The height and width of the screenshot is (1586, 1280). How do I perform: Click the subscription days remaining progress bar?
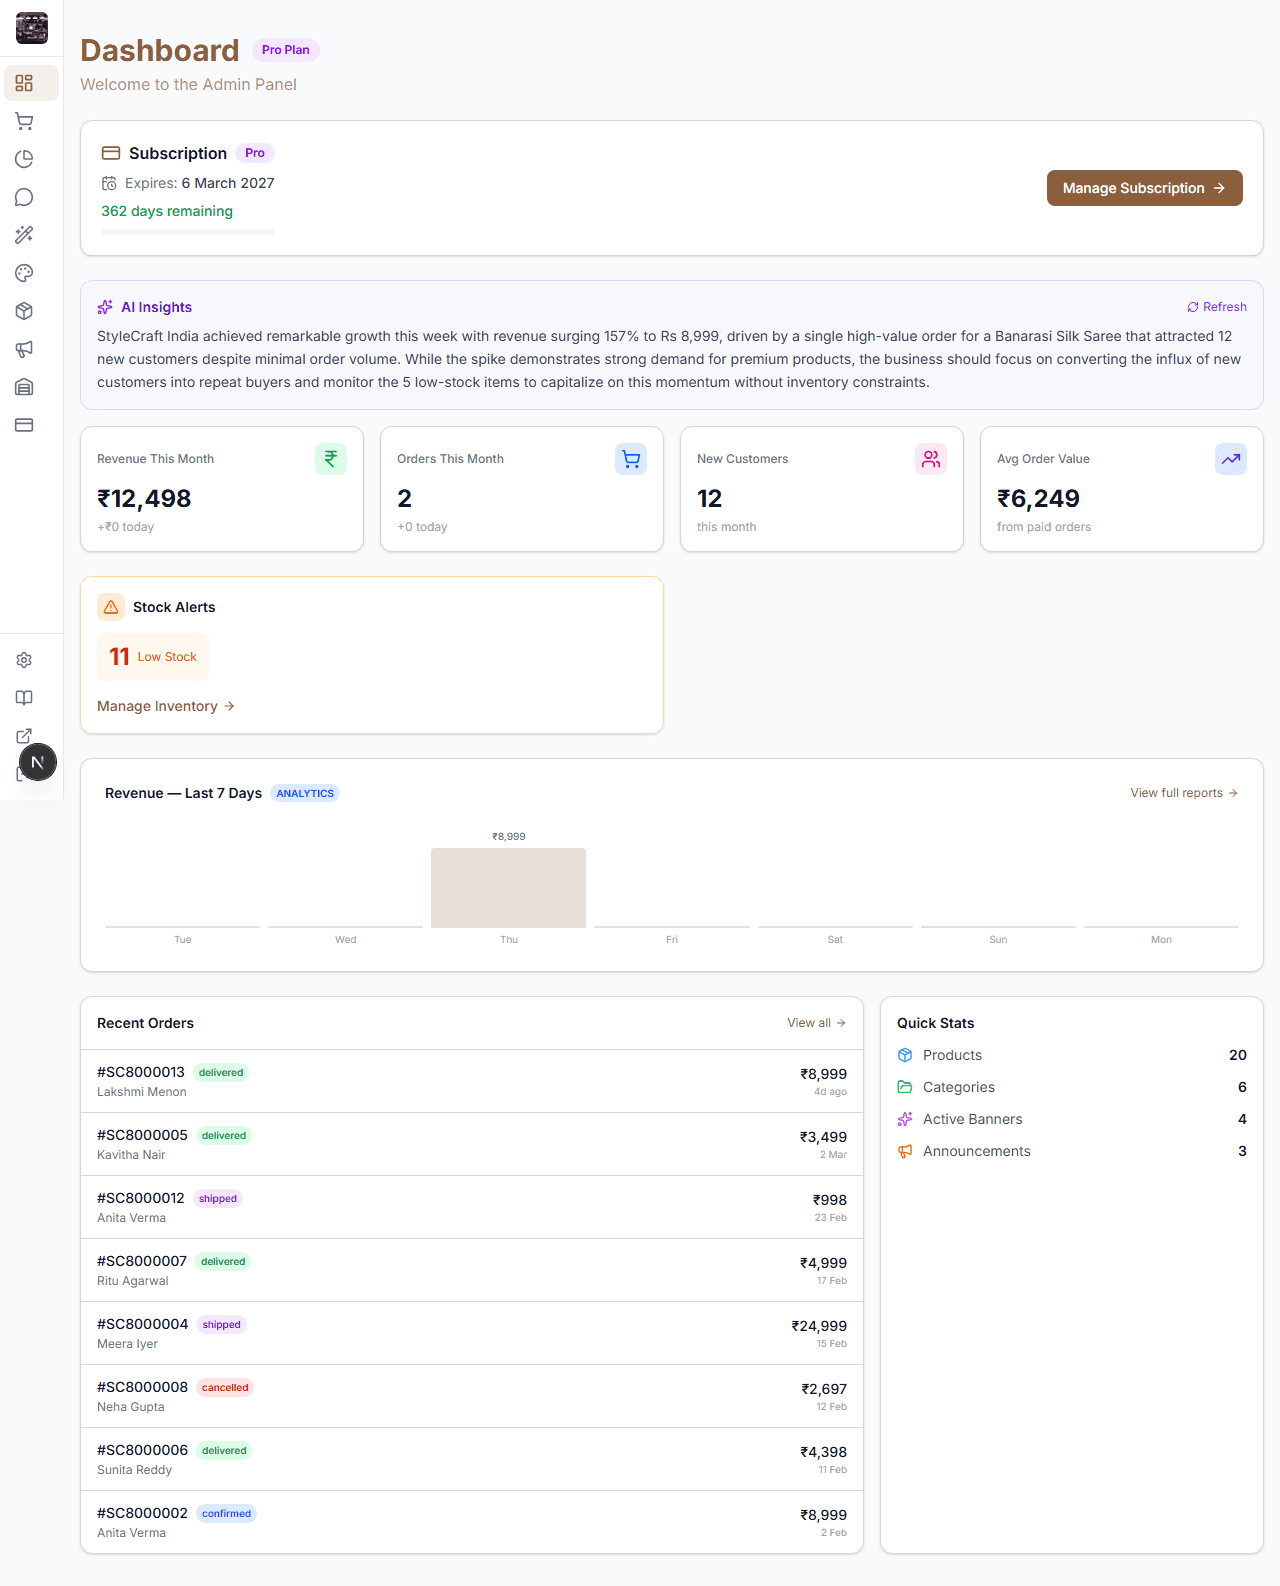(188, 232)
